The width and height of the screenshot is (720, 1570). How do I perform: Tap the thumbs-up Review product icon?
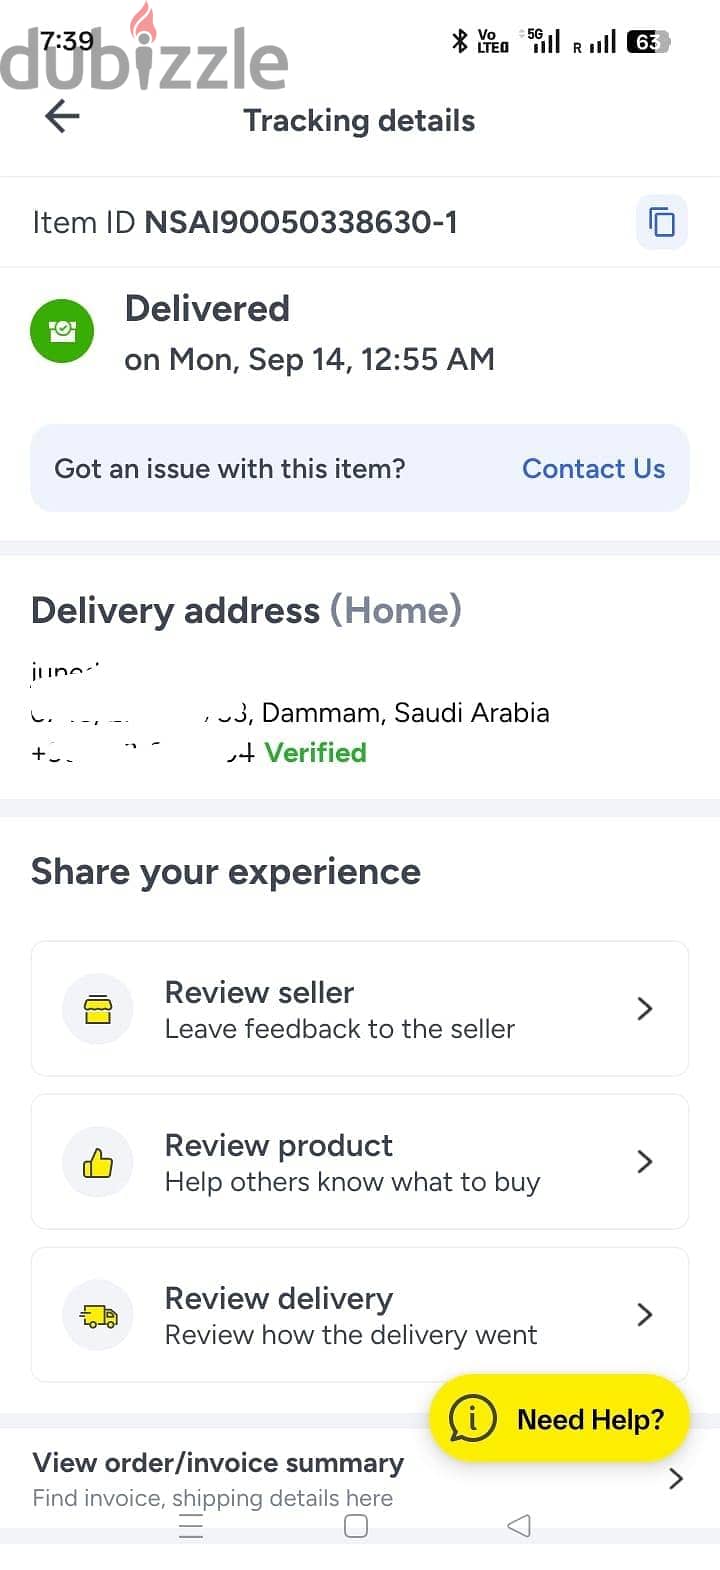(x=98, y=1162)
